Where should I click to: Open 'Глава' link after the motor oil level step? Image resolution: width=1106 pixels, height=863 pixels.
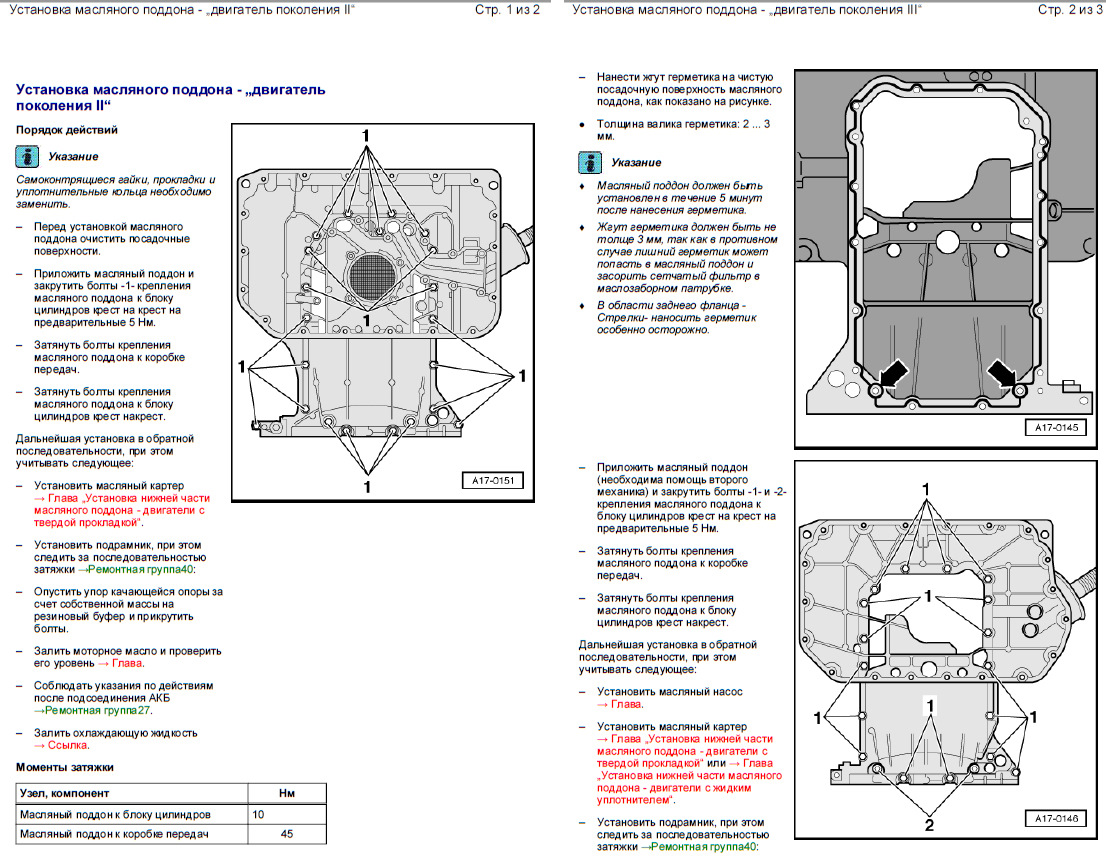pos(127,663)
